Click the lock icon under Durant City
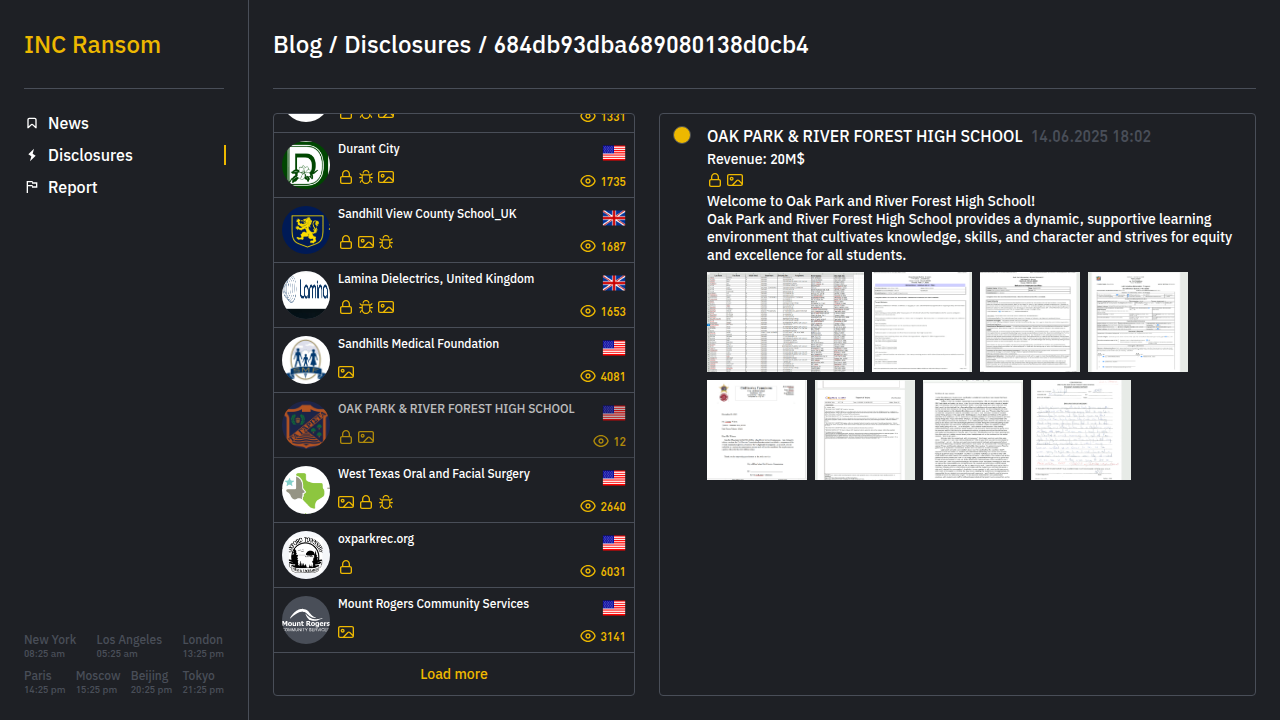 click(346, 177)
